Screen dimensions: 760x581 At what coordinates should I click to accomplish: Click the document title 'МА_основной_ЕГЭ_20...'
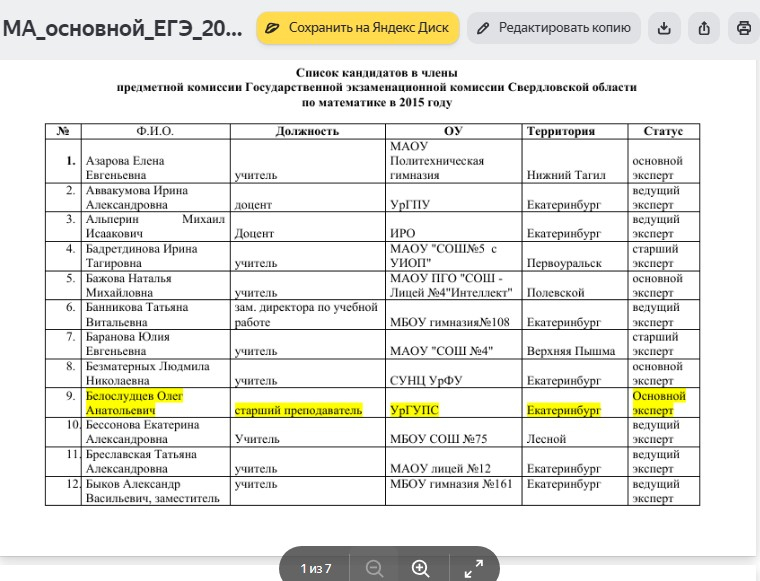123,29
